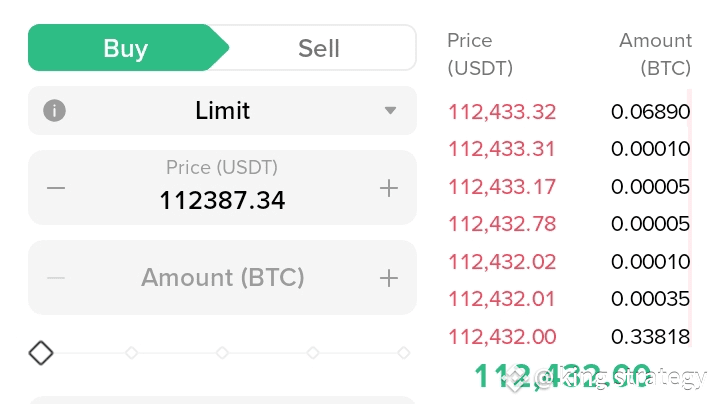
Task: Set slider to the 25% diamond marker
Action: click(131, 353)
